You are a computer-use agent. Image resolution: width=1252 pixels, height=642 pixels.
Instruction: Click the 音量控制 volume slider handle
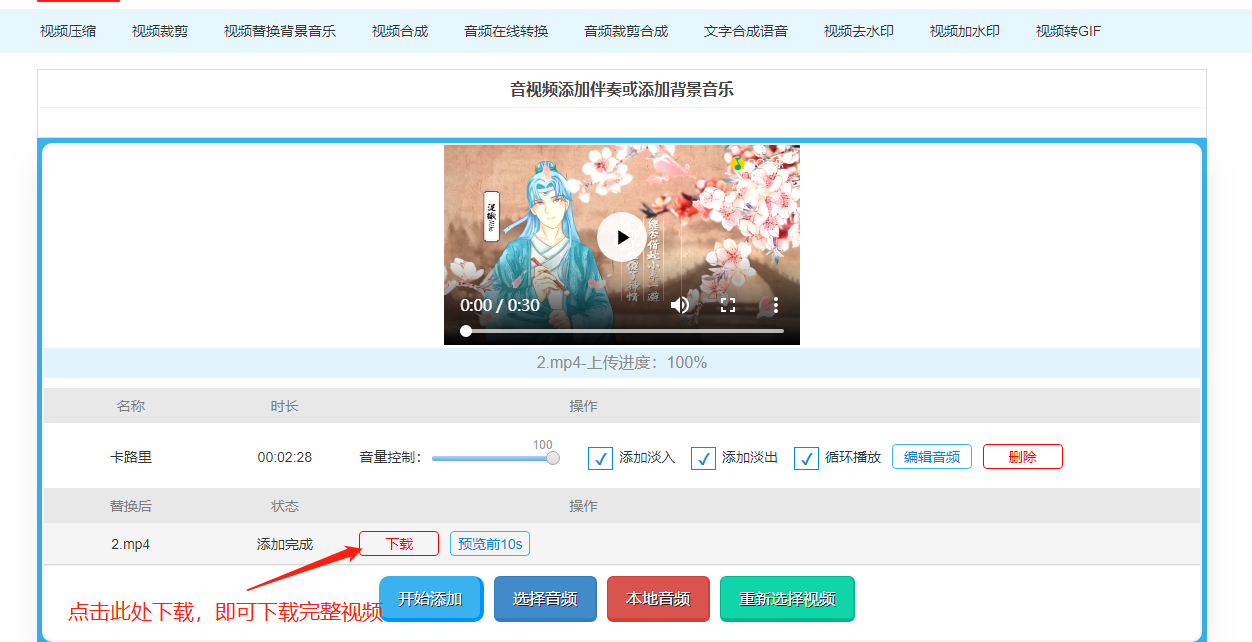pyautogui.click(x=553, y=458)
